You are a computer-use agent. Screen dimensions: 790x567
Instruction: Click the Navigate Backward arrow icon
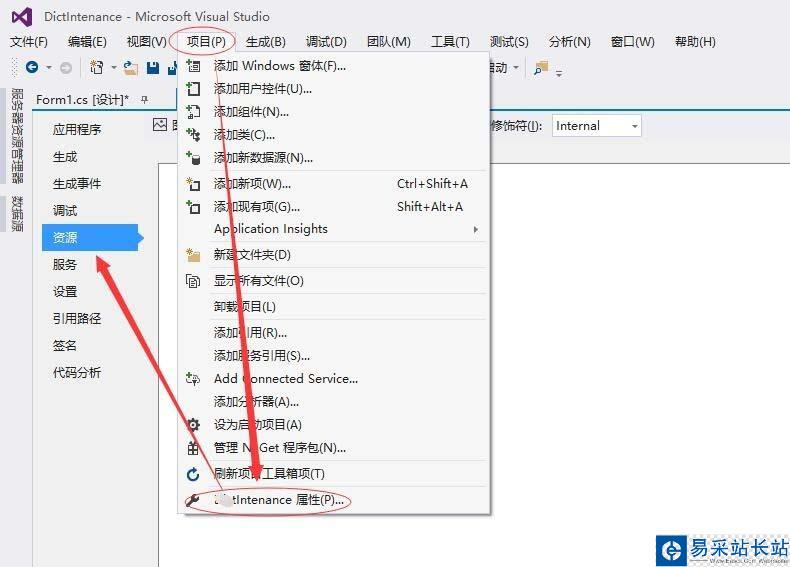(32, 67)
